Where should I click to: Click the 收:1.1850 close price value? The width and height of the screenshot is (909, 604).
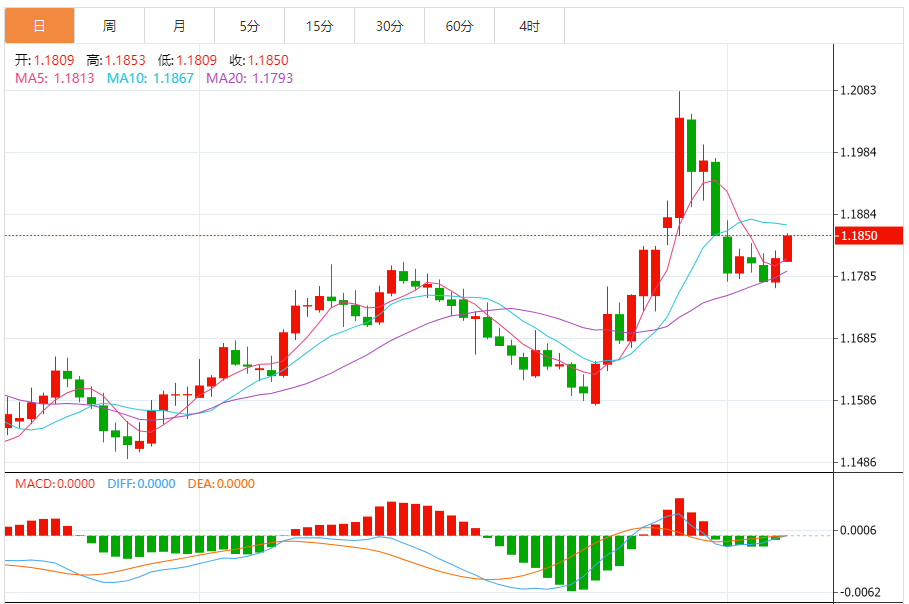tap(259, 60)
